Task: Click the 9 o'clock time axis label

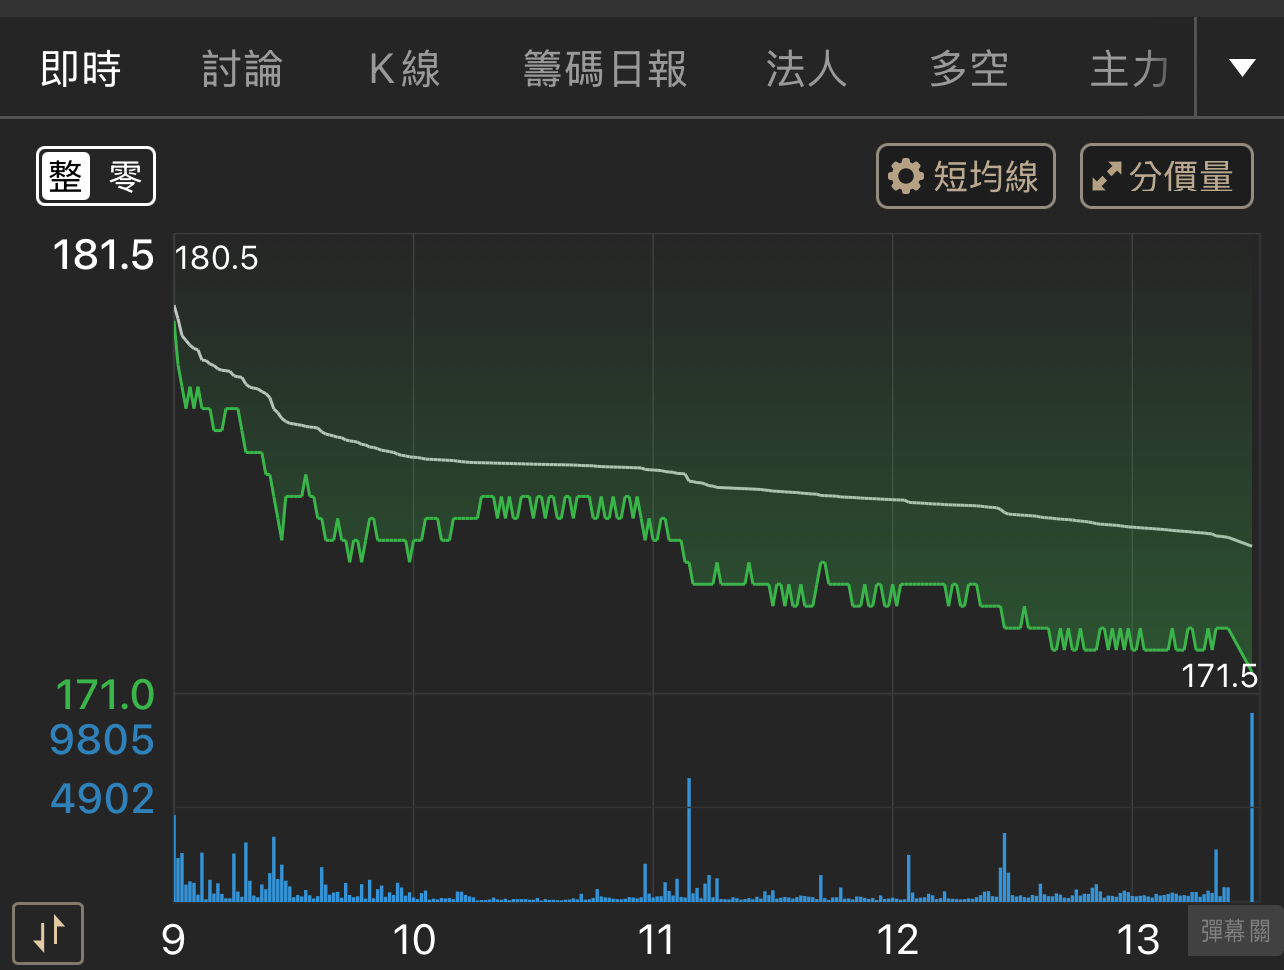Action: pos(173,940)
